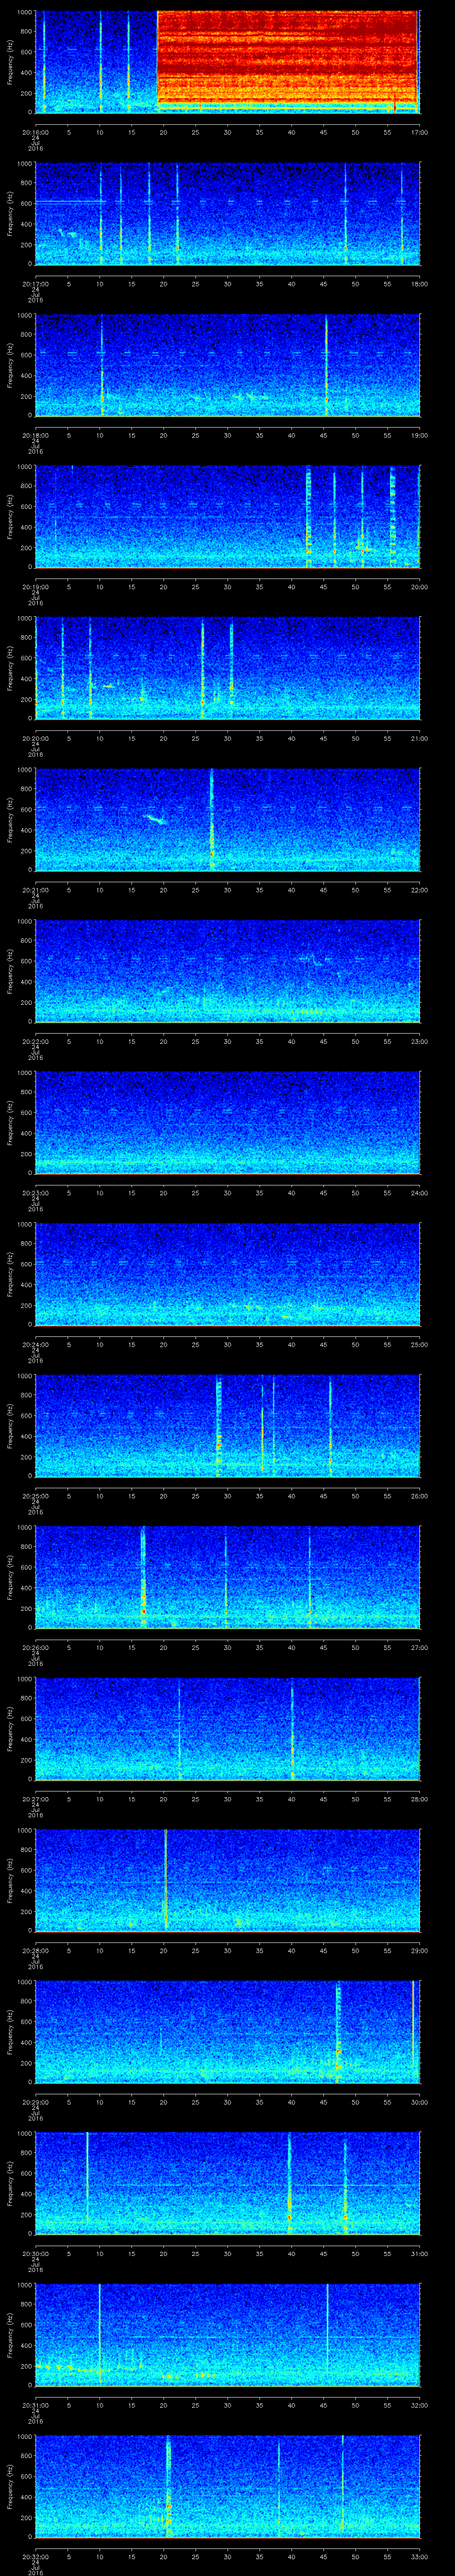Click the 25:00 end time label
Screen dimensions: 455x2576
point(420,1344)
